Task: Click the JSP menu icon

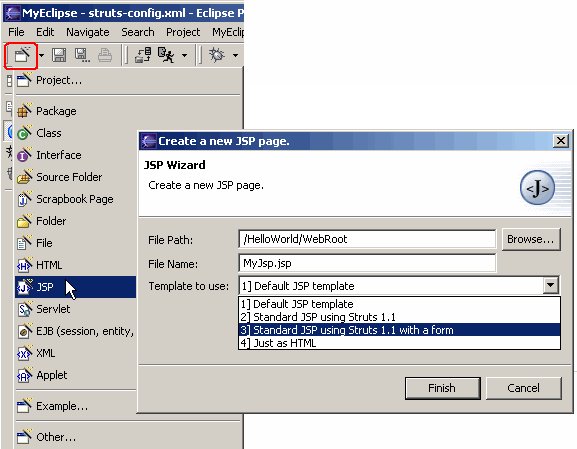Action: click(24, 287)
